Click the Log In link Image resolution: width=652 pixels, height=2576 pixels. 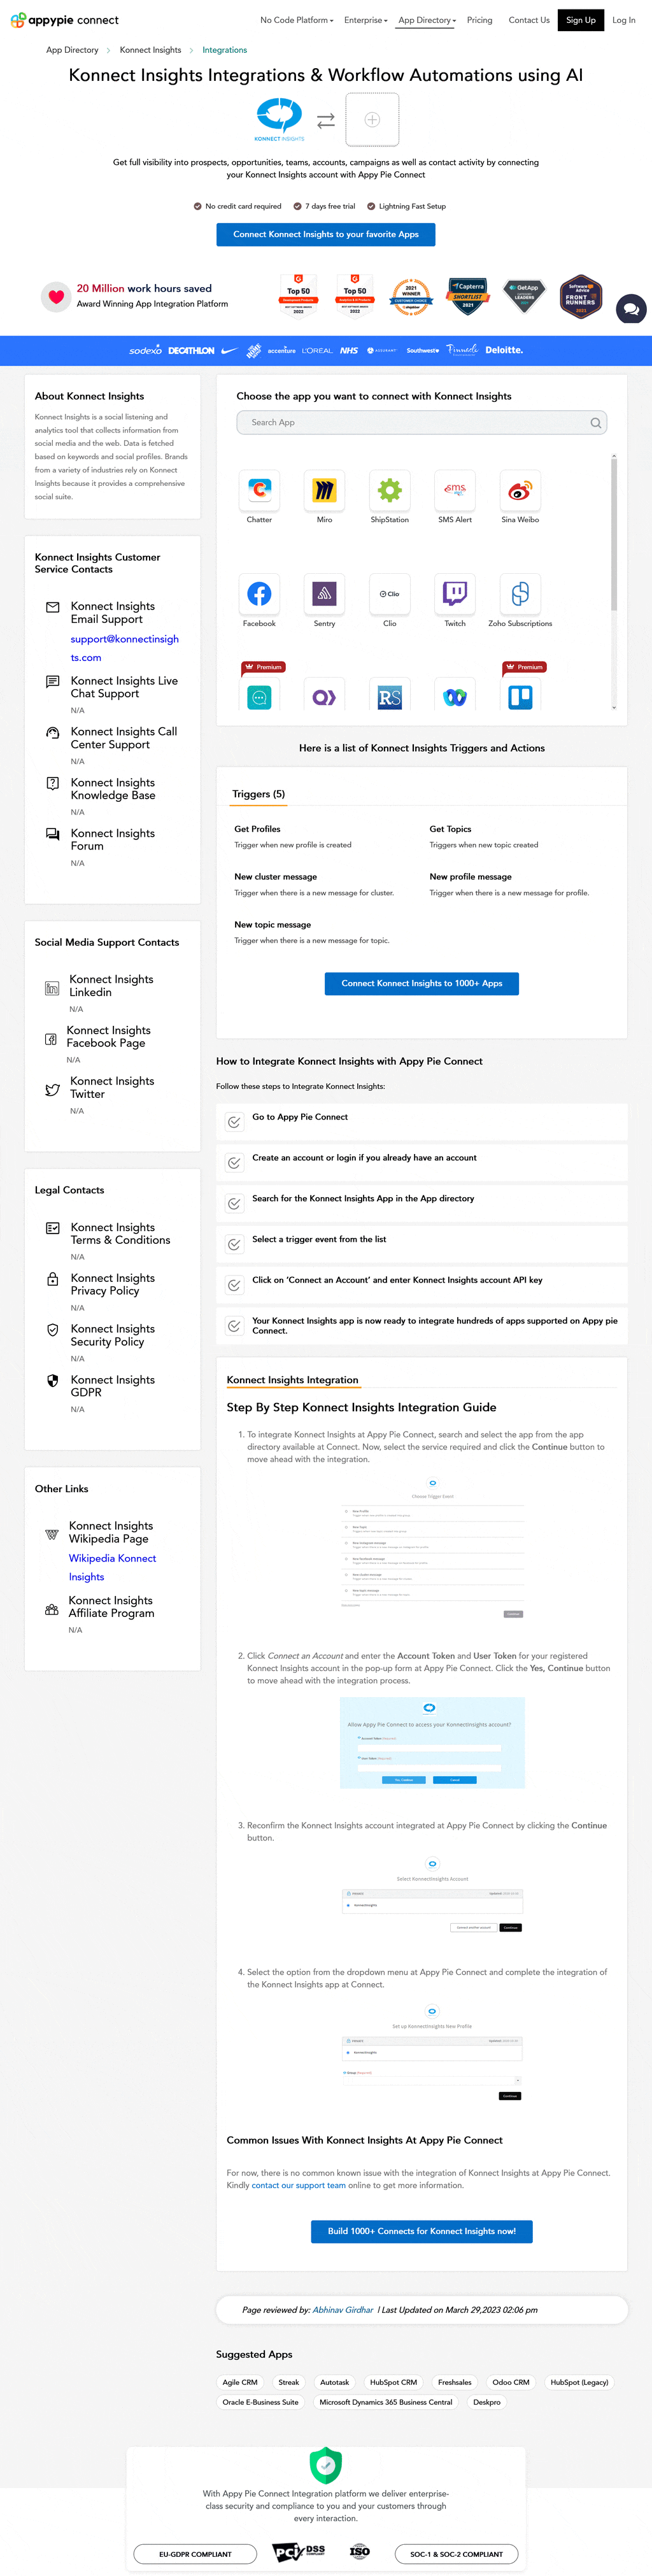tap(624, 20)
